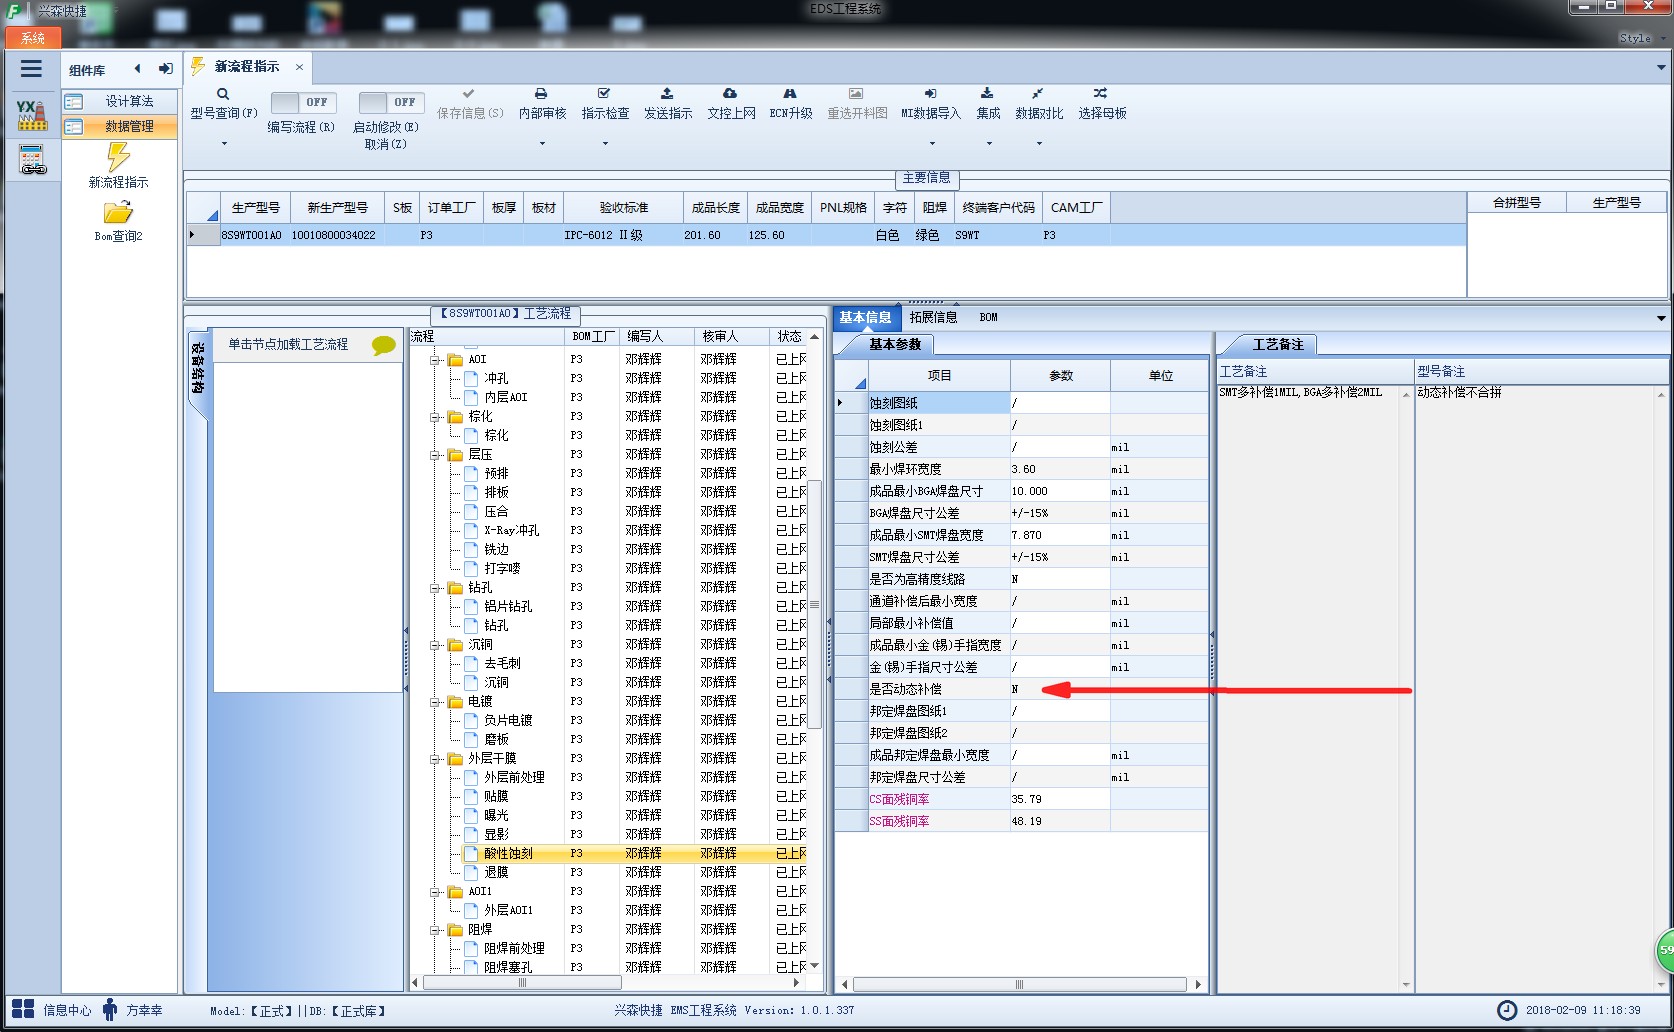Select 基本信息 tab

(x=866, y=317)
